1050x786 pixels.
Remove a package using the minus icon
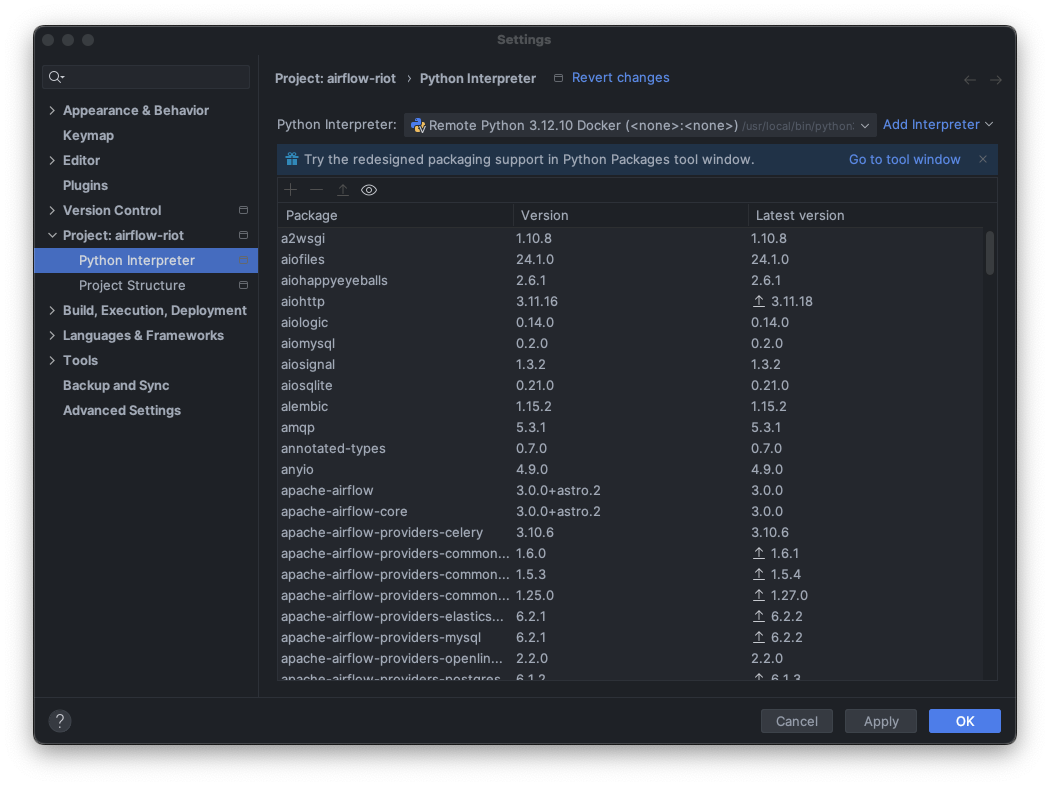[315, 189]
